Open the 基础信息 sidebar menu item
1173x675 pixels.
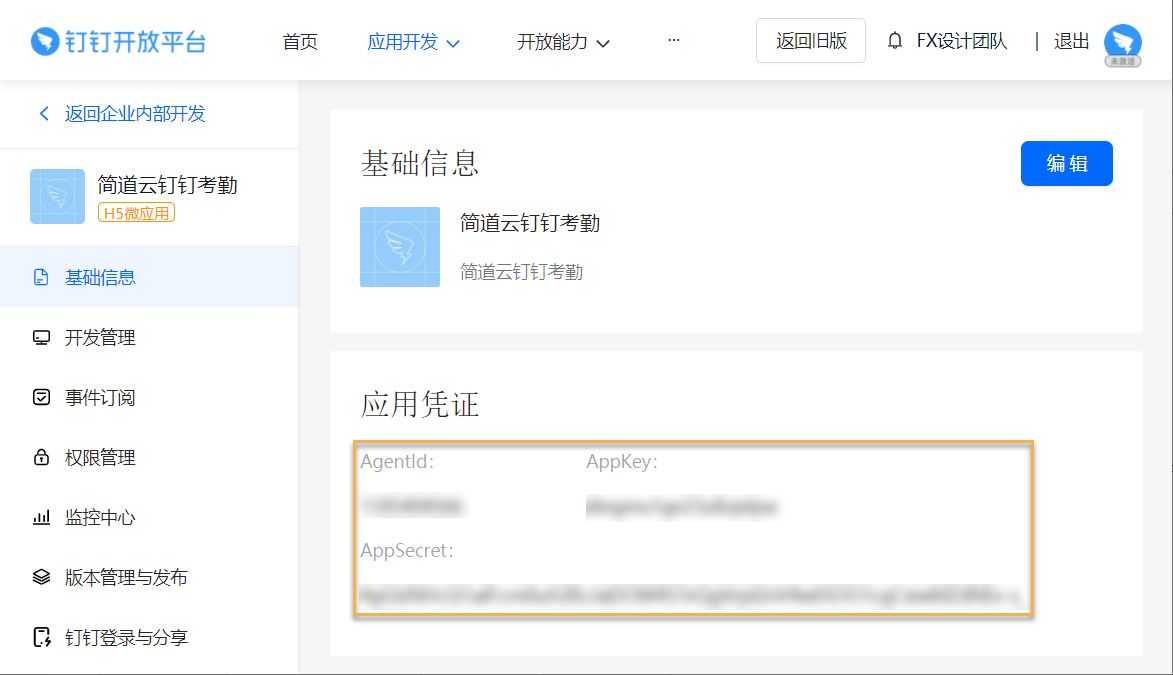[x=150, y=277]
